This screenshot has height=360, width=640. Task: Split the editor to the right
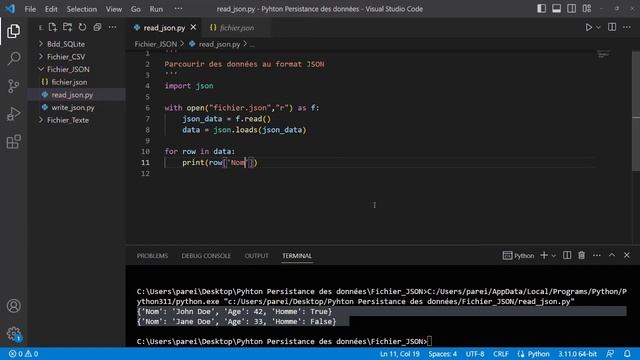pos(612,27)
